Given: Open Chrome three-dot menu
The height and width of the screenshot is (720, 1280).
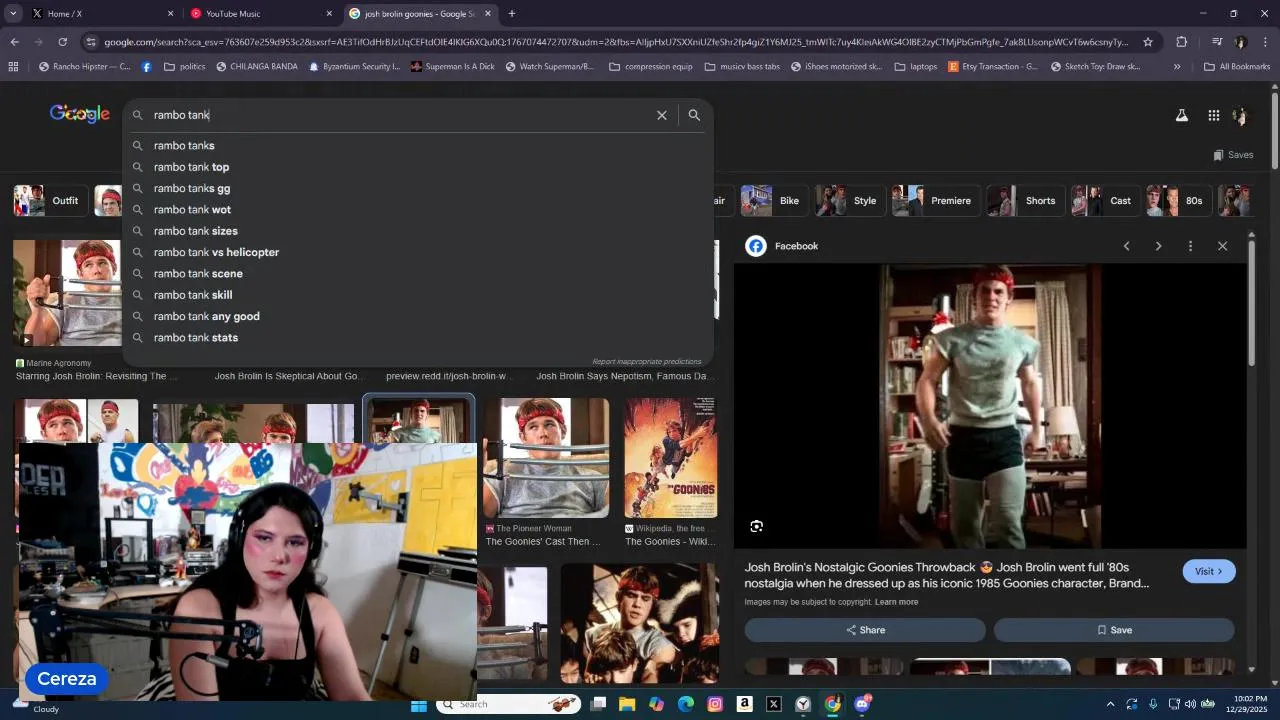Looking at the screenshot, I should pos(1265,42).
